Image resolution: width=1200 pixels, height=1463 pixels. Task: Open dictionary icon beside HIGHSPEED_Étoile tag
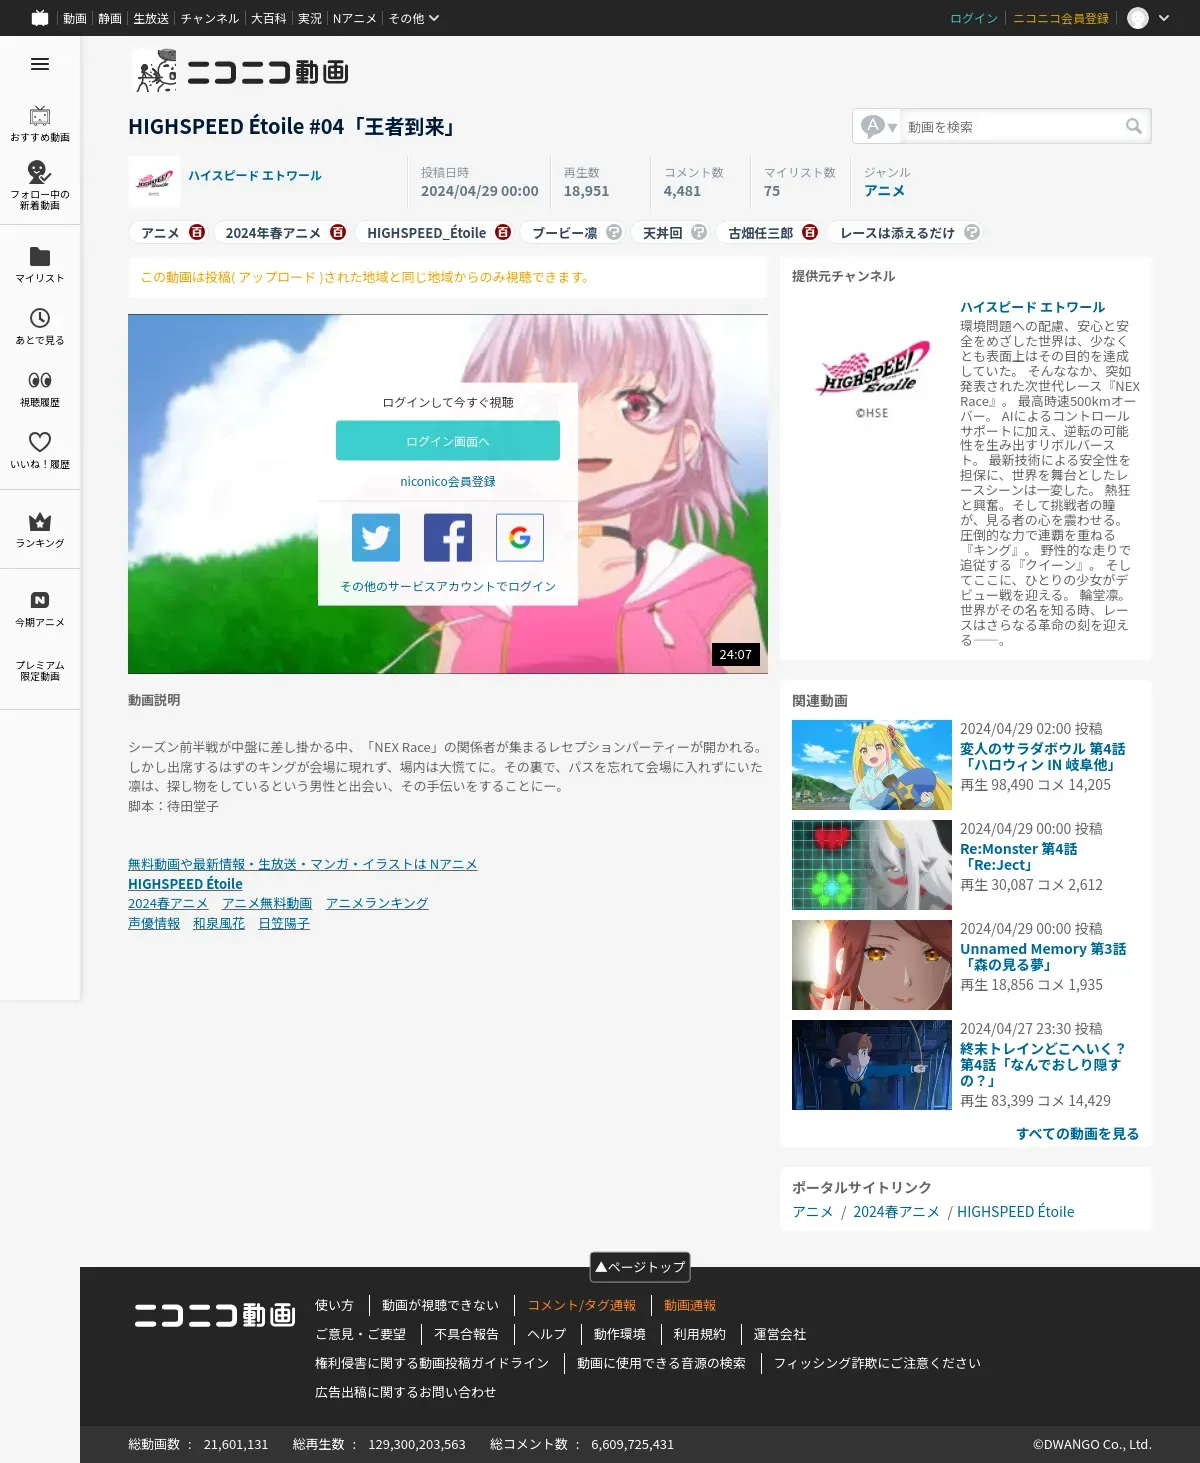pyautogui.click(x=503, y=232)
